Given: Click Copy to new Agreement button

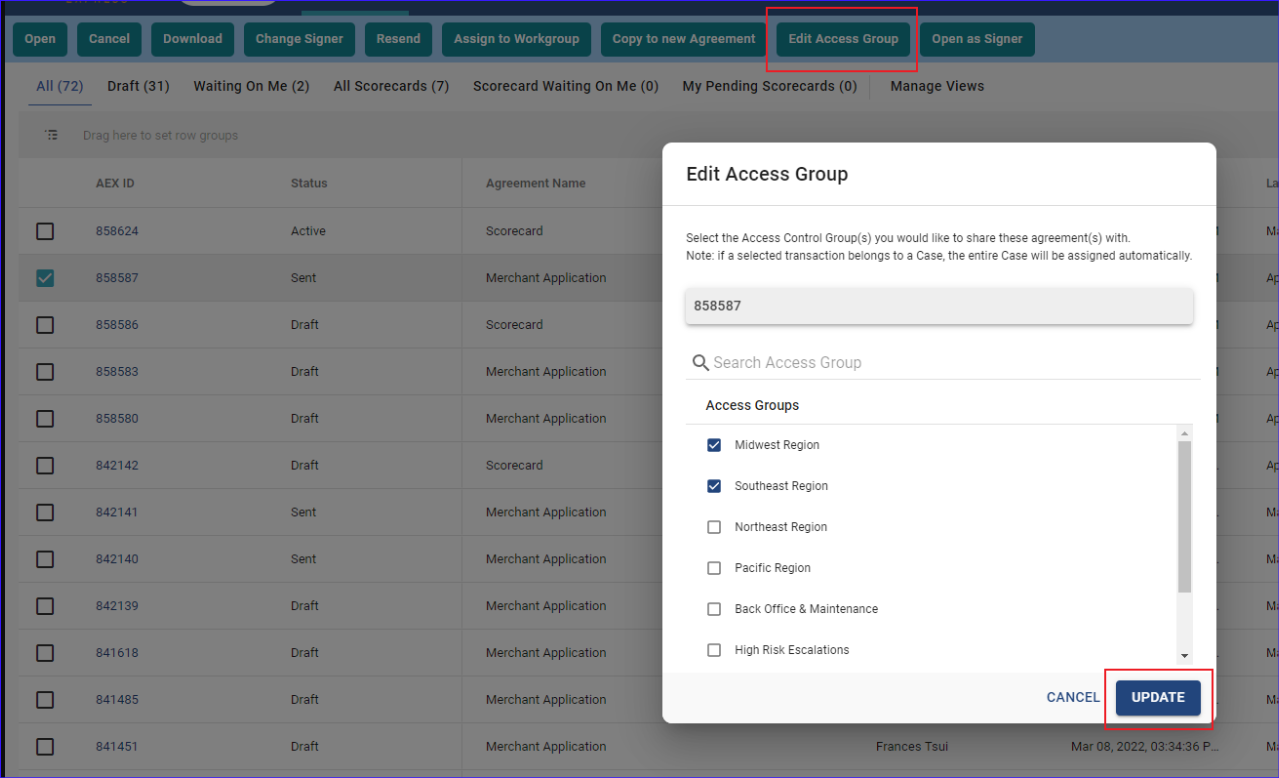Looking at the screenshot, I should click(x=684, y=39).
